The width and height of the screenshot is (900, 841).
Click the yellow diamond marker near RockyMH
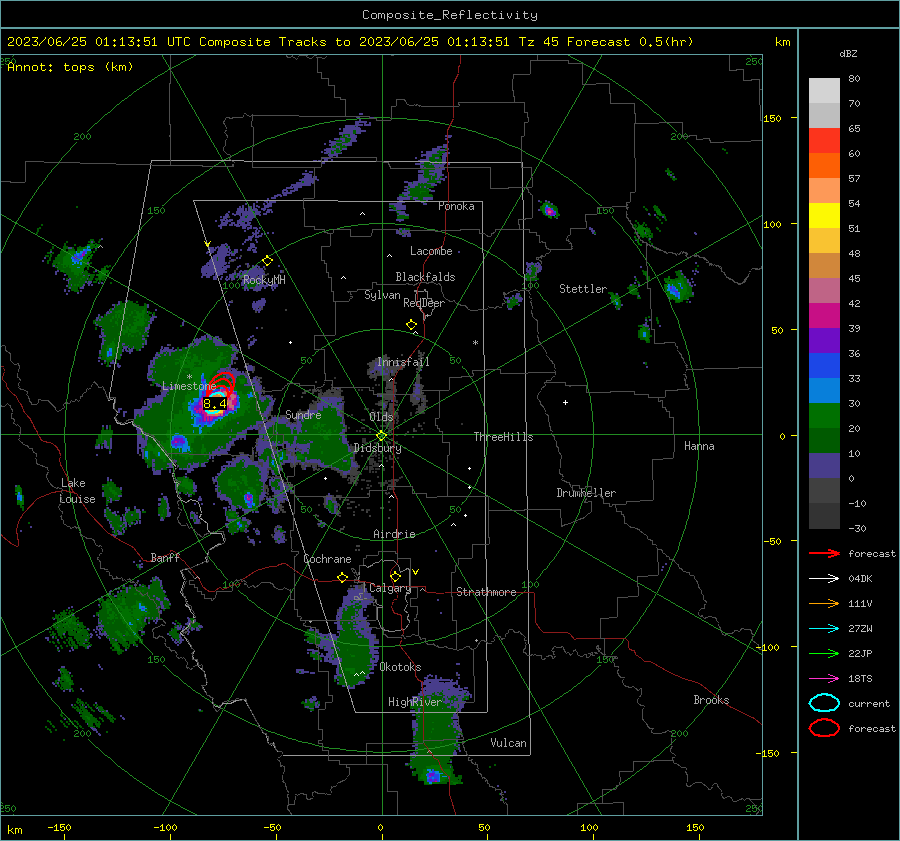267,261
